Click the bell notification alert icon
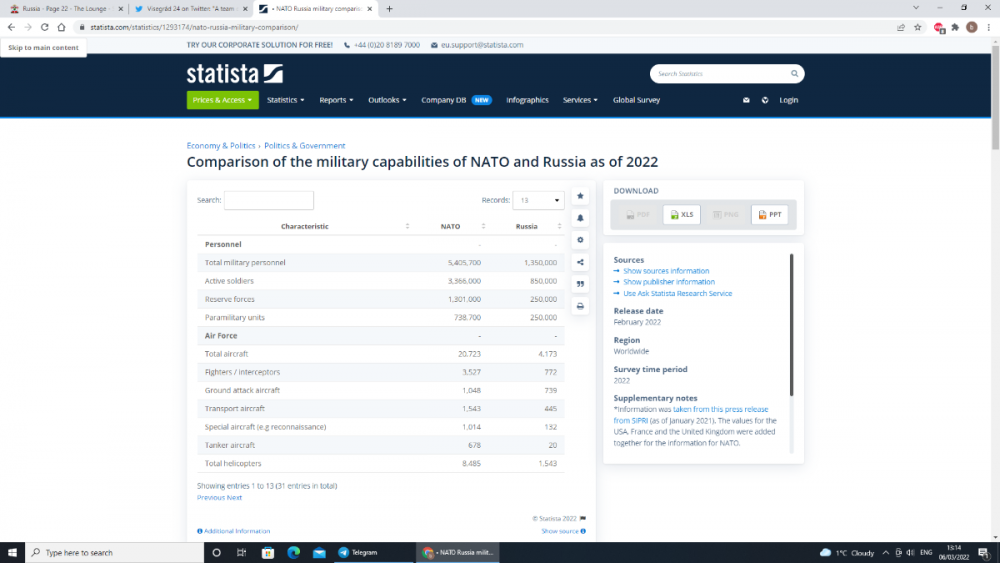 [580, 218]
